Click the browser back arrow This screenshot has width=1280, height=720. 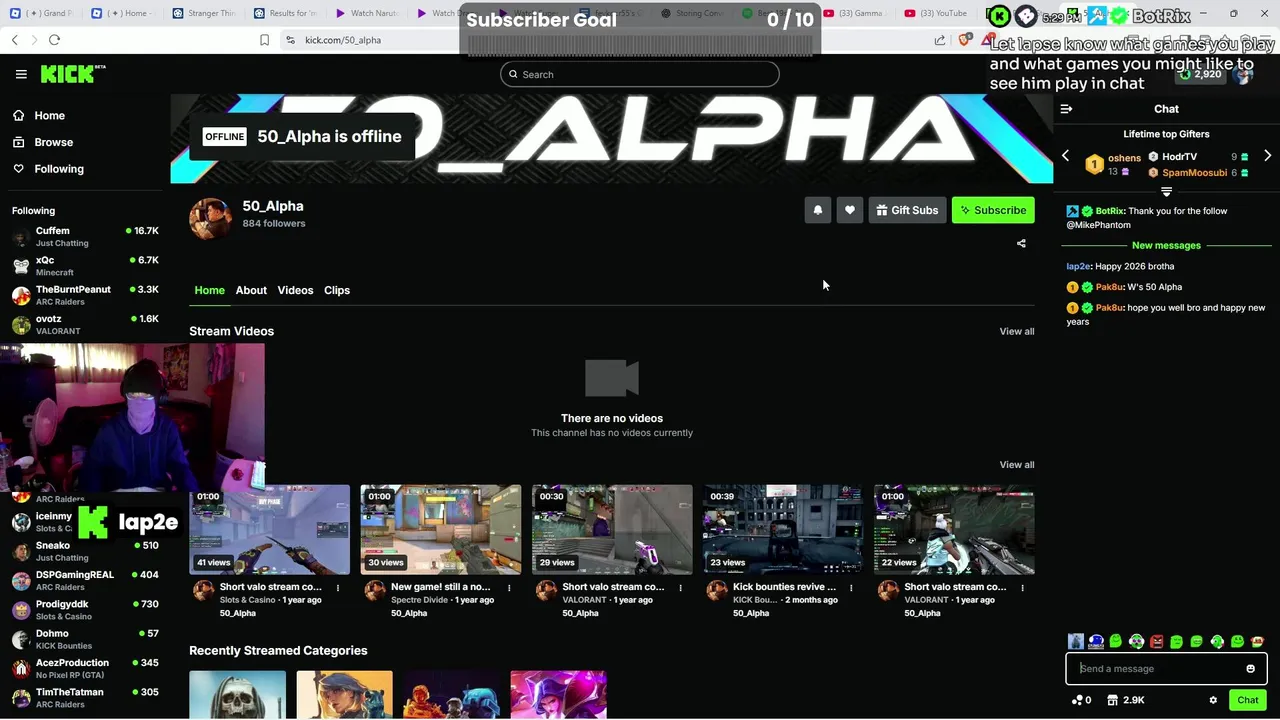click(x=15, y=40)
